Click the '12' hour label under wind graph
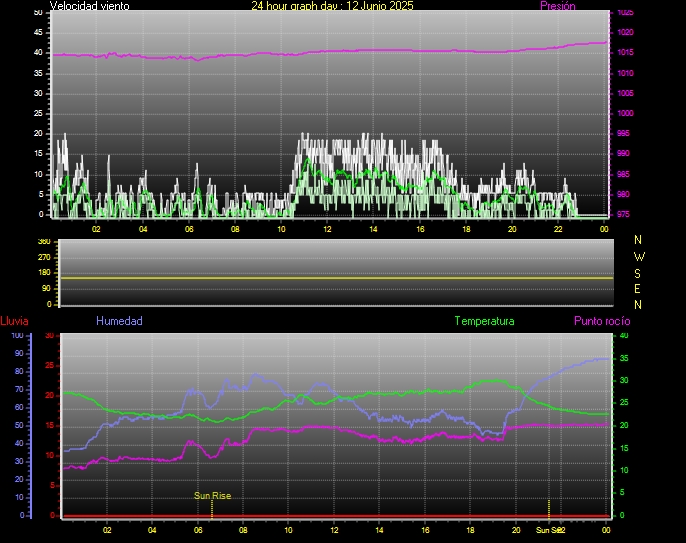The height and width of the screenshot is (543, 686). coord(327,229)
